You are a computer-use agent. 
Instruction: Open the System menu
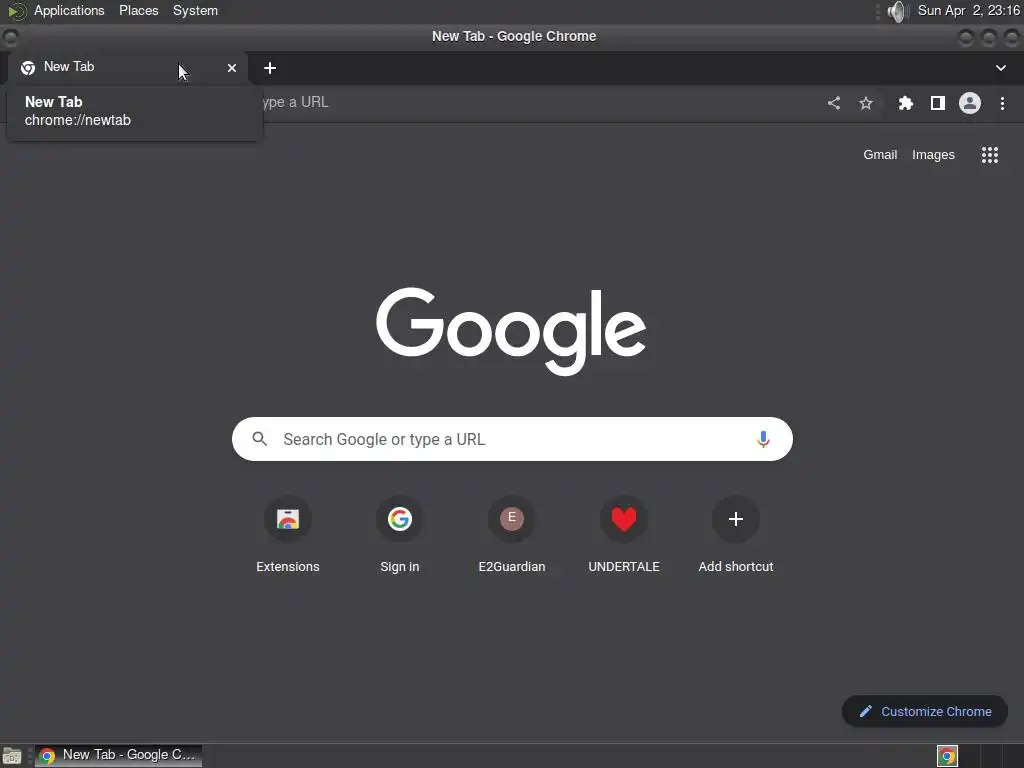(x=195, y=10)
